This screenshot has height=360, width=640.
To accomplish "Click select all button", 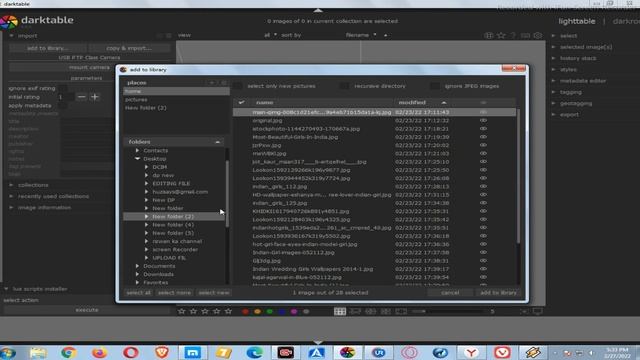I will coord(138,293).
